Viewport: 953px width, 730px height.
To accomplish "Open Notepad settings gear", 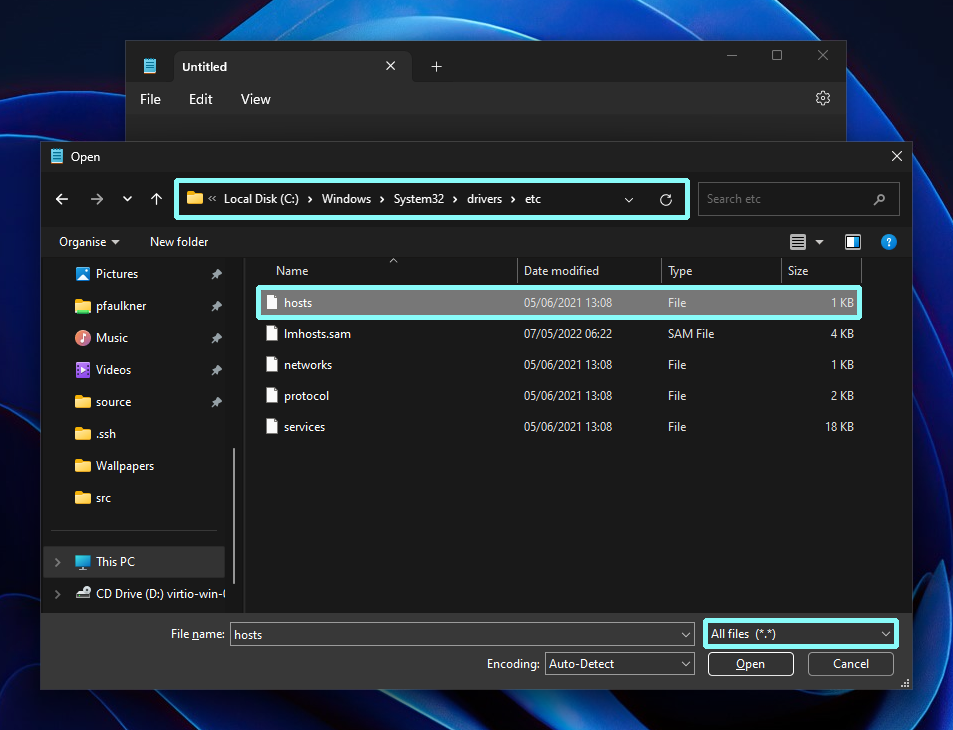I will click(x=823, y=98).
